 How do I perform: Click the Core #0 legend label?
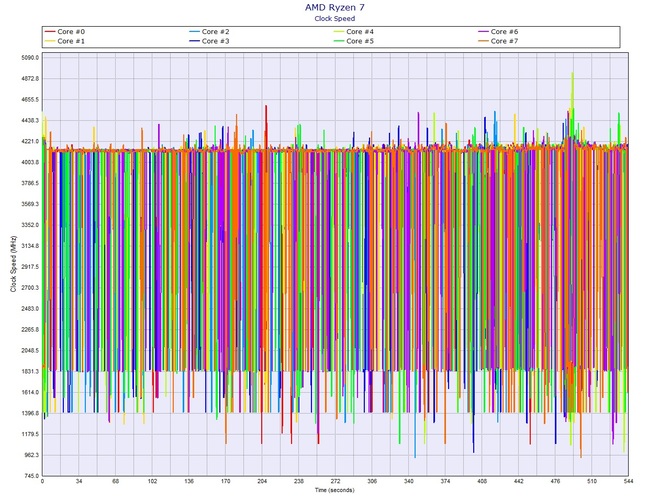[71, 32]
